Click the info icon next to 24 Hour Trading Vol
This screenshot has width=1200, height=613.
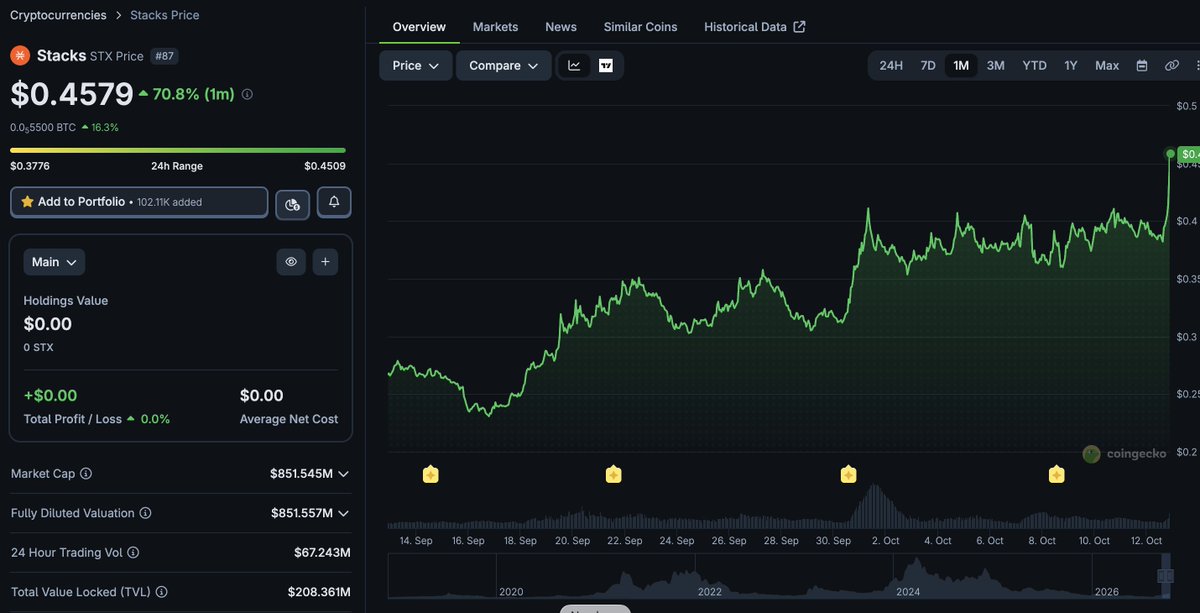tap(133, 552)
